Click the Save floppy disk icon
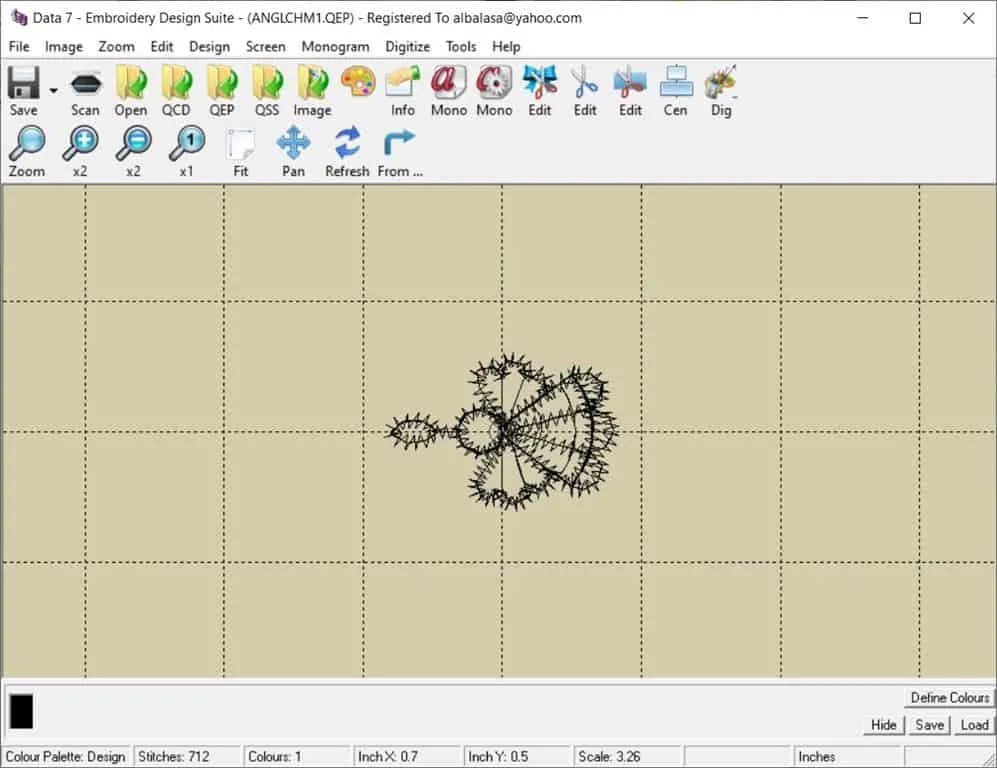Viewport: 997px width, 768px height. (24, 83)
